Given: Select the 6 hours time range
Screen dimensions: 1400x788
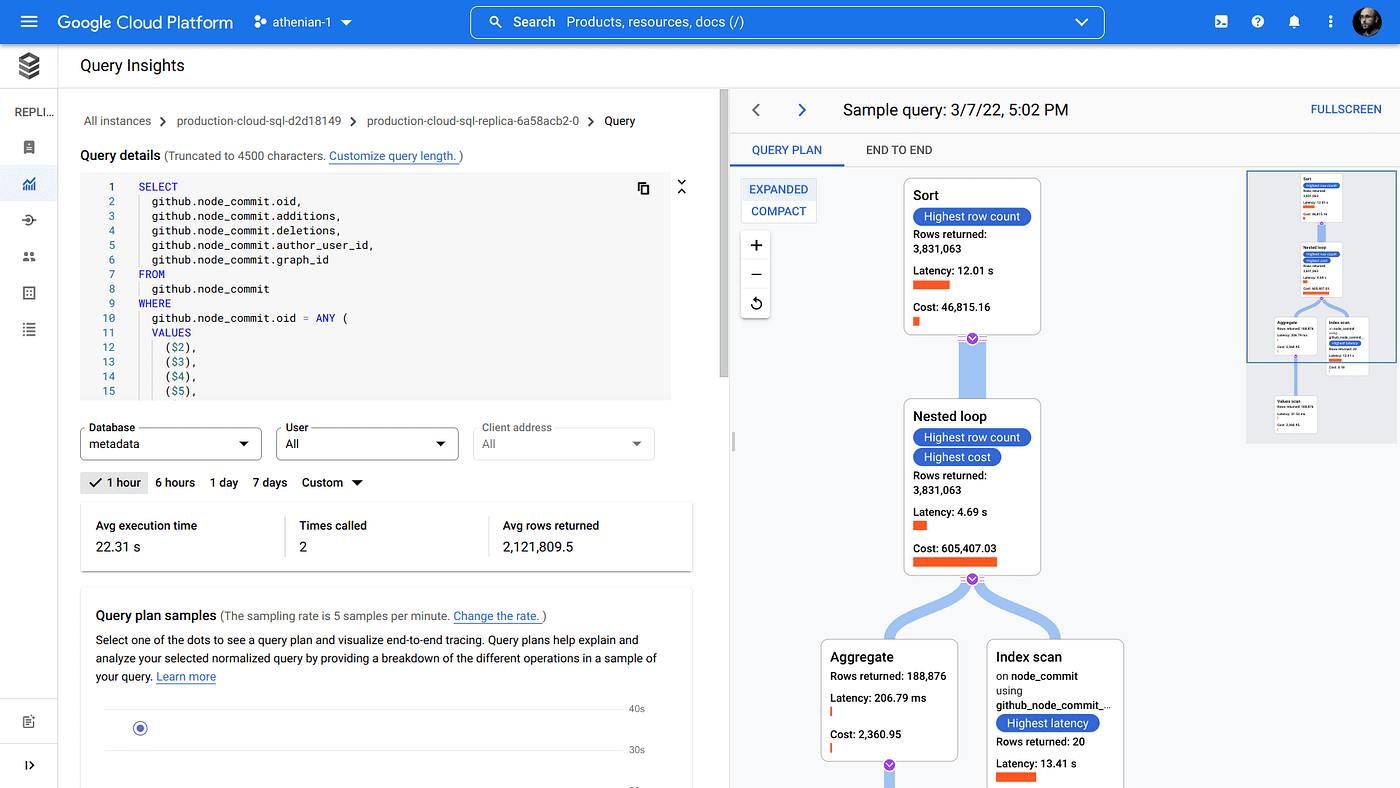Looking at the screenshot, I should [175, 483].
